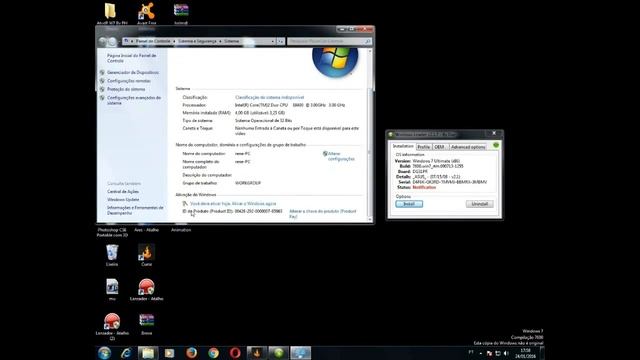Open Informações e Ferramentas de Desempenho link
This screenshot has width=640, height=360.
click(x=135, y=210)
